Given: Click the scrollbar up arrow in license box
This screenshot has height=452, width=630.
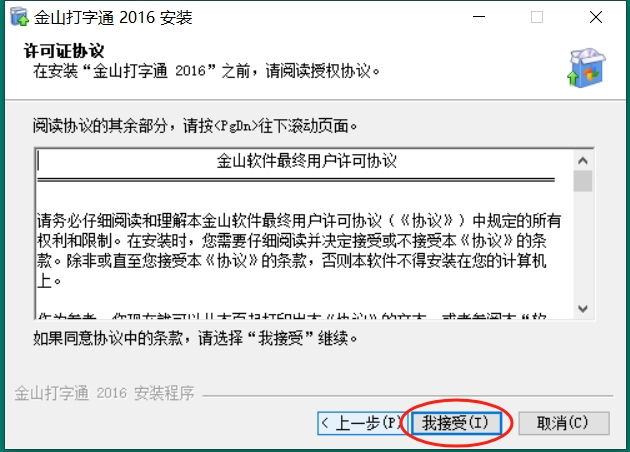Looking at the screenshot, I should click(583, 161).
